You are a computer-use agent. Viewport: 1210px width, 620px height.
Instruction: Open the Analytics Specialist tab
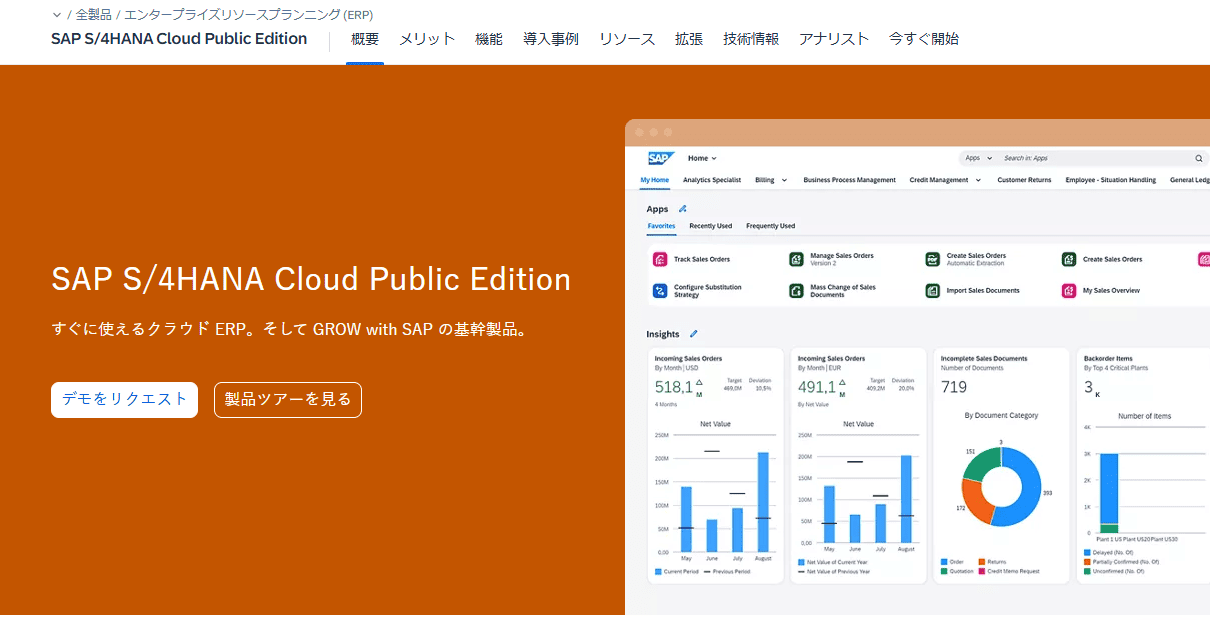click(712, 180)
